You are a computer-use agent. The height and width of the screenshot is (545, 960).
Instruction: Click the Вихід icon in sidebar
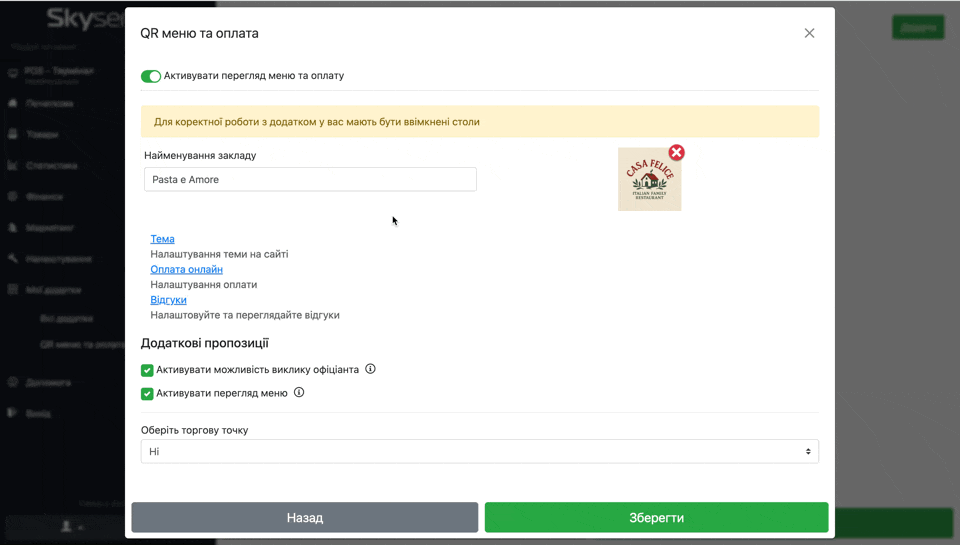pos(13,412)
